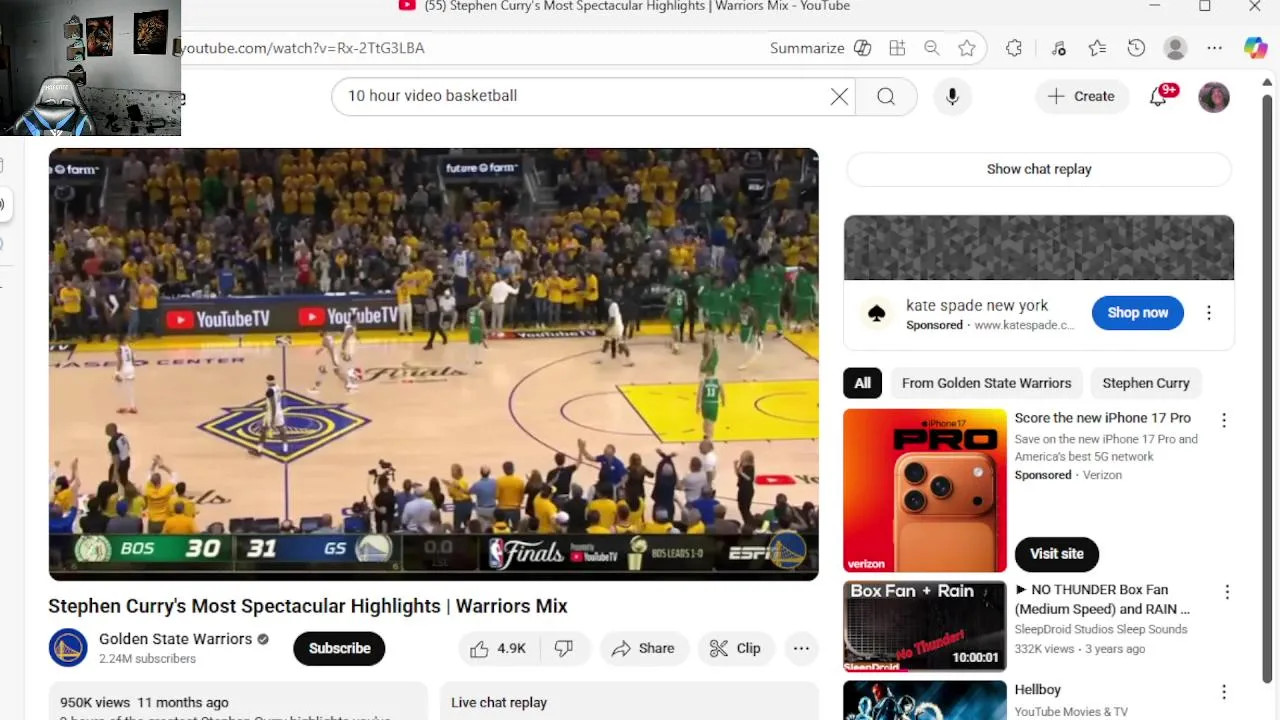Open the Favorites list icon
The width and height of the screenshot is (1280, 720).
[1097, 48]
